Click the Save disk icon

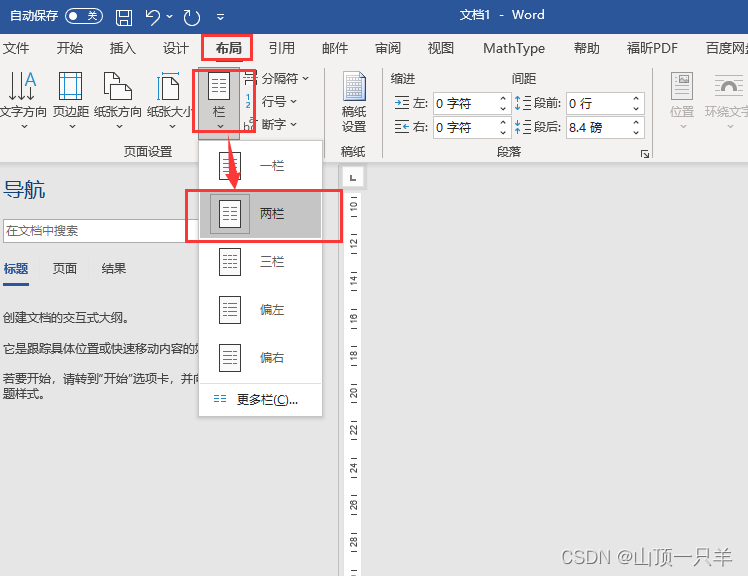coord(124,18)
